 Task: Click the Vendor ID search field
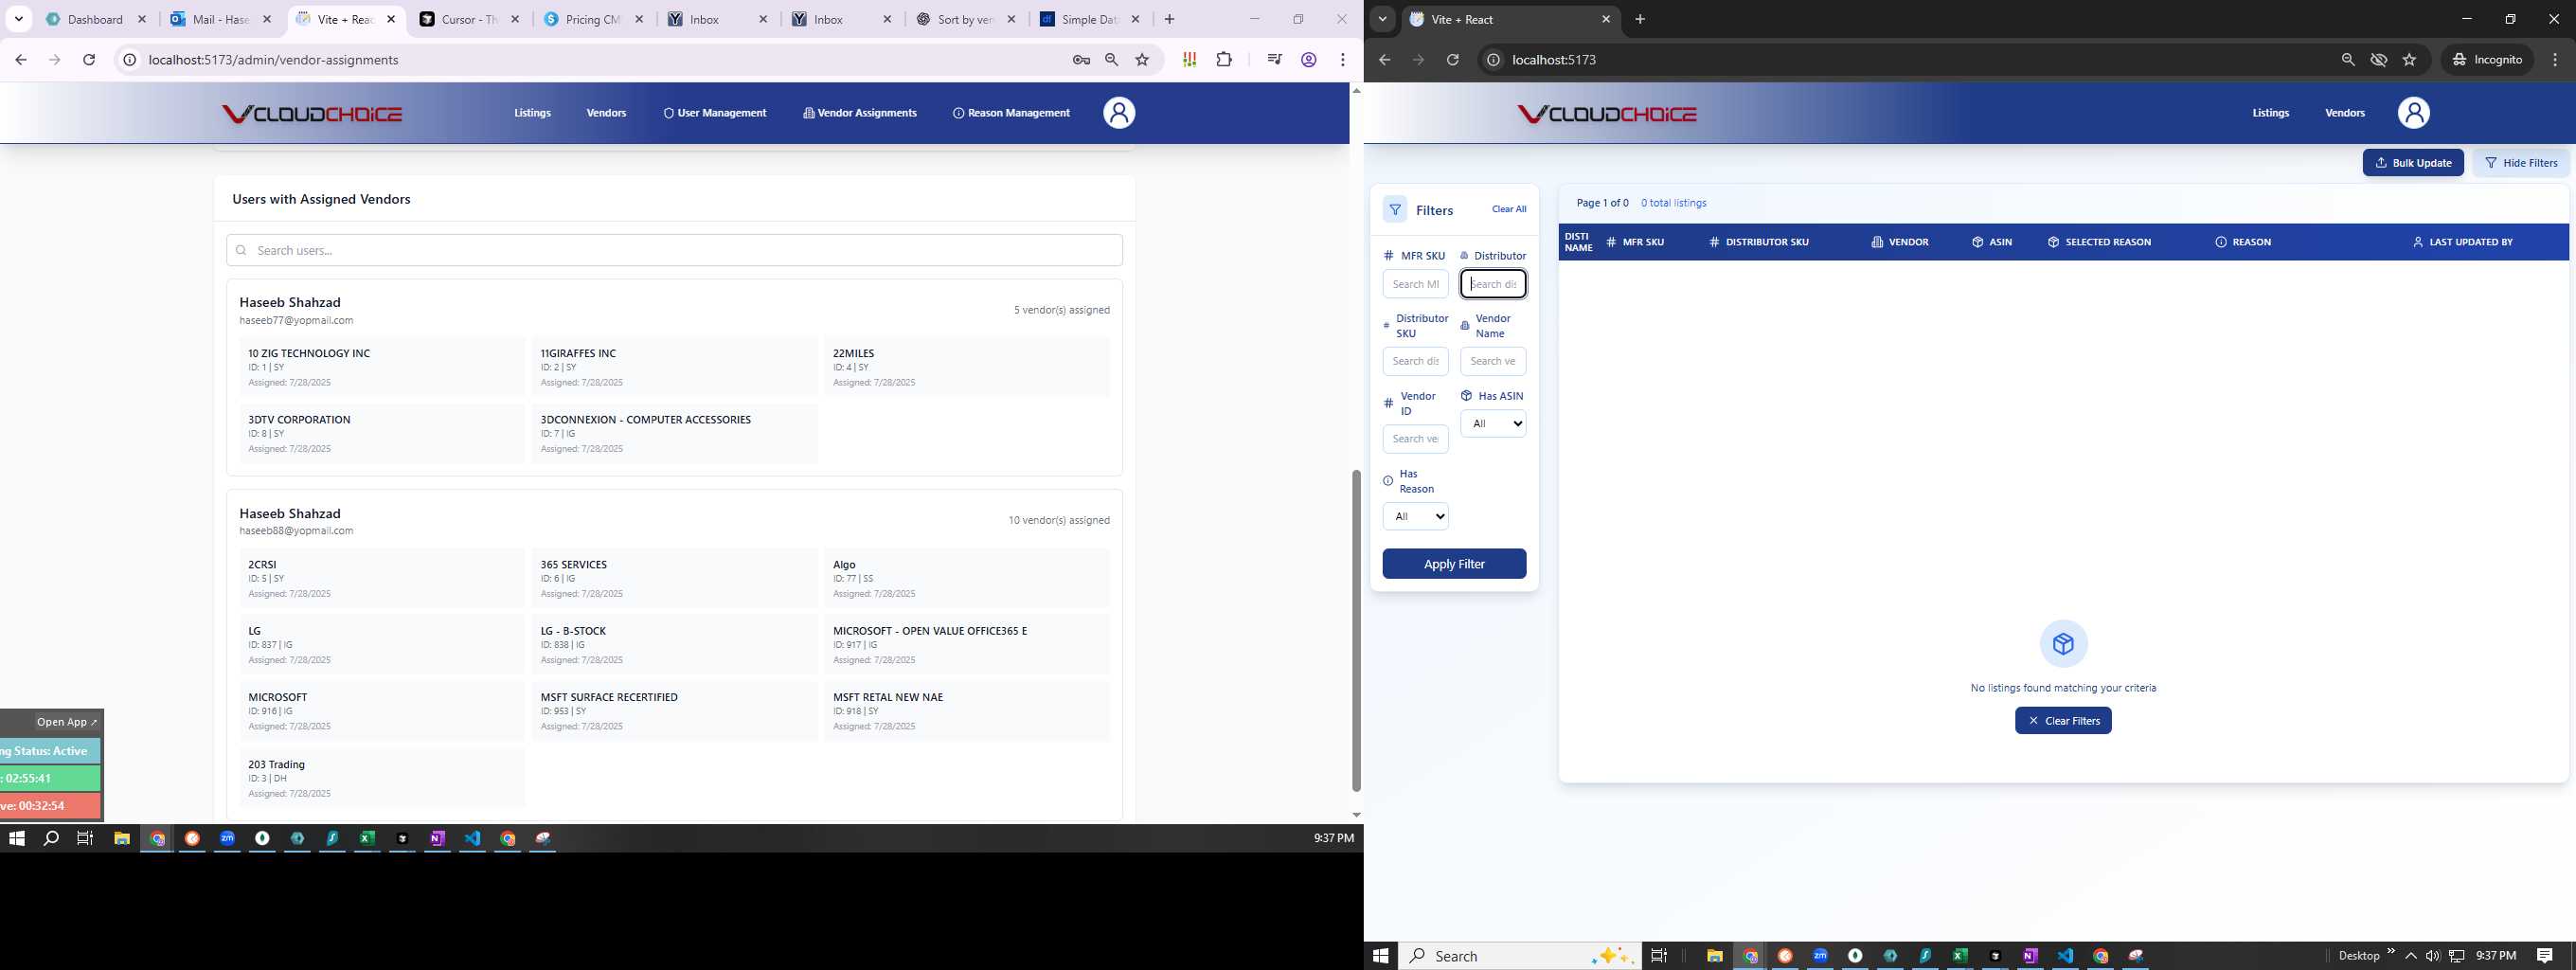click(1416, 439)
